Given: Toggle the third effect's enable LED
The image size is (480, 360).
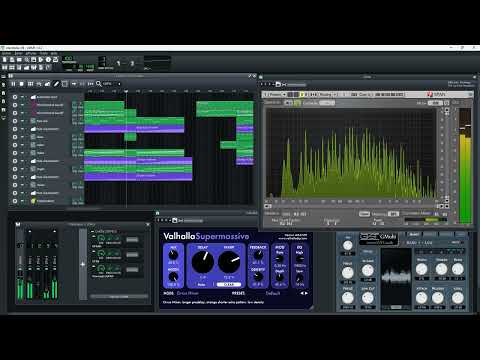Looking at the screenshot, I should (x=94, y=266).
